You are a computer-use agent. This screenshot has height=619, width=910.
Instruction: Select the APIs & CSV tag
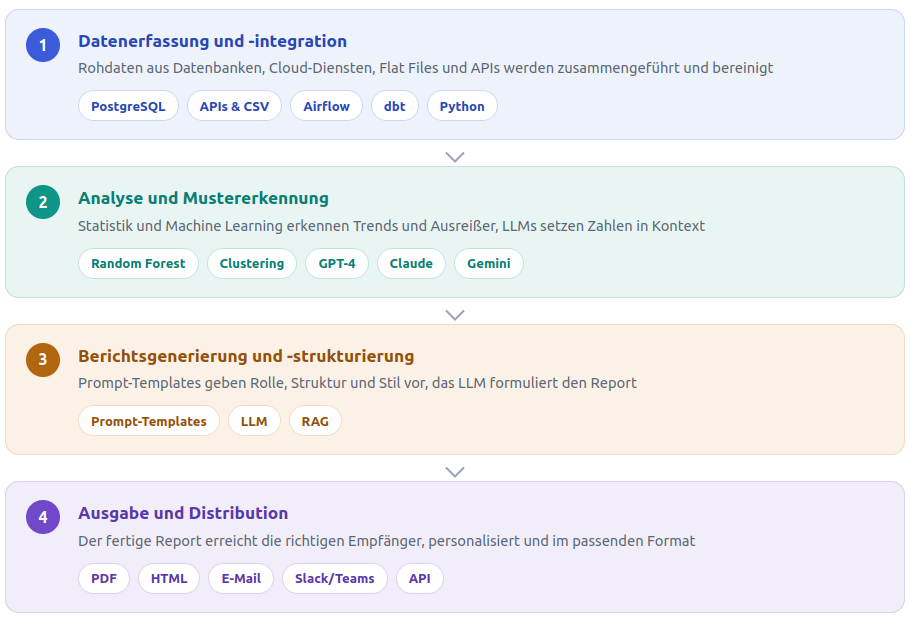pos(234,106)
